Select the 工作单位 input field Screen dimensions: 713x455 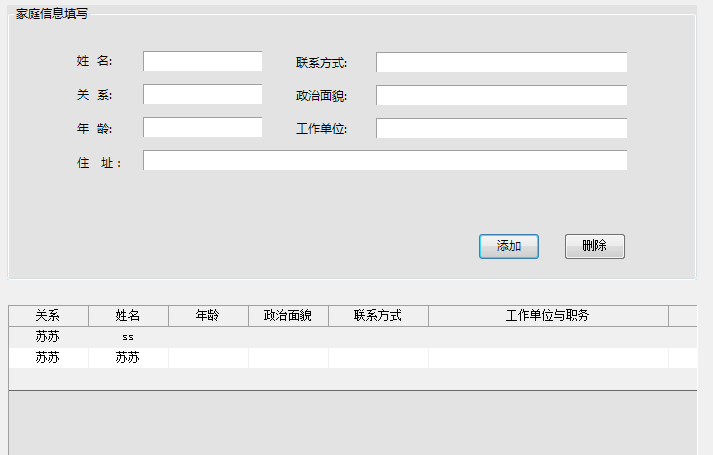pyautogui.click(x=502, y=128)
